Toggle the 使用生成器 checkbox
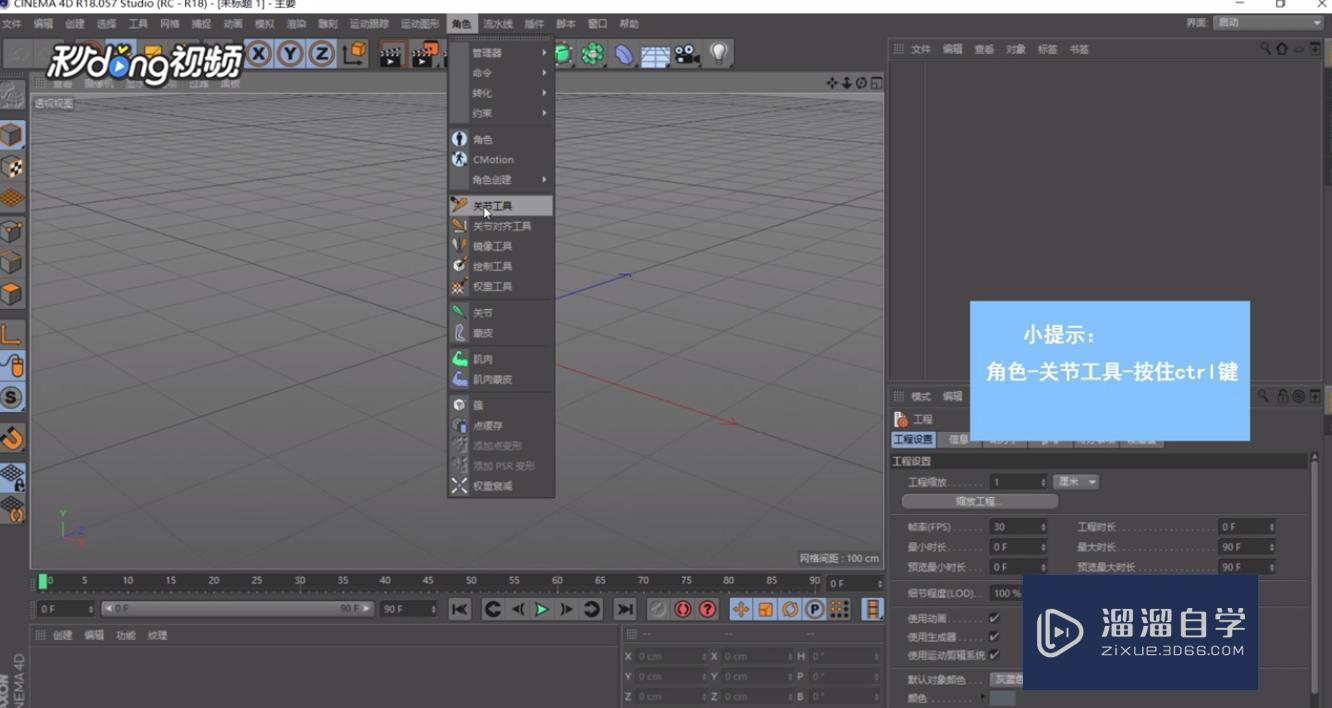This screenshot has width=1332, height=708. 994,637
